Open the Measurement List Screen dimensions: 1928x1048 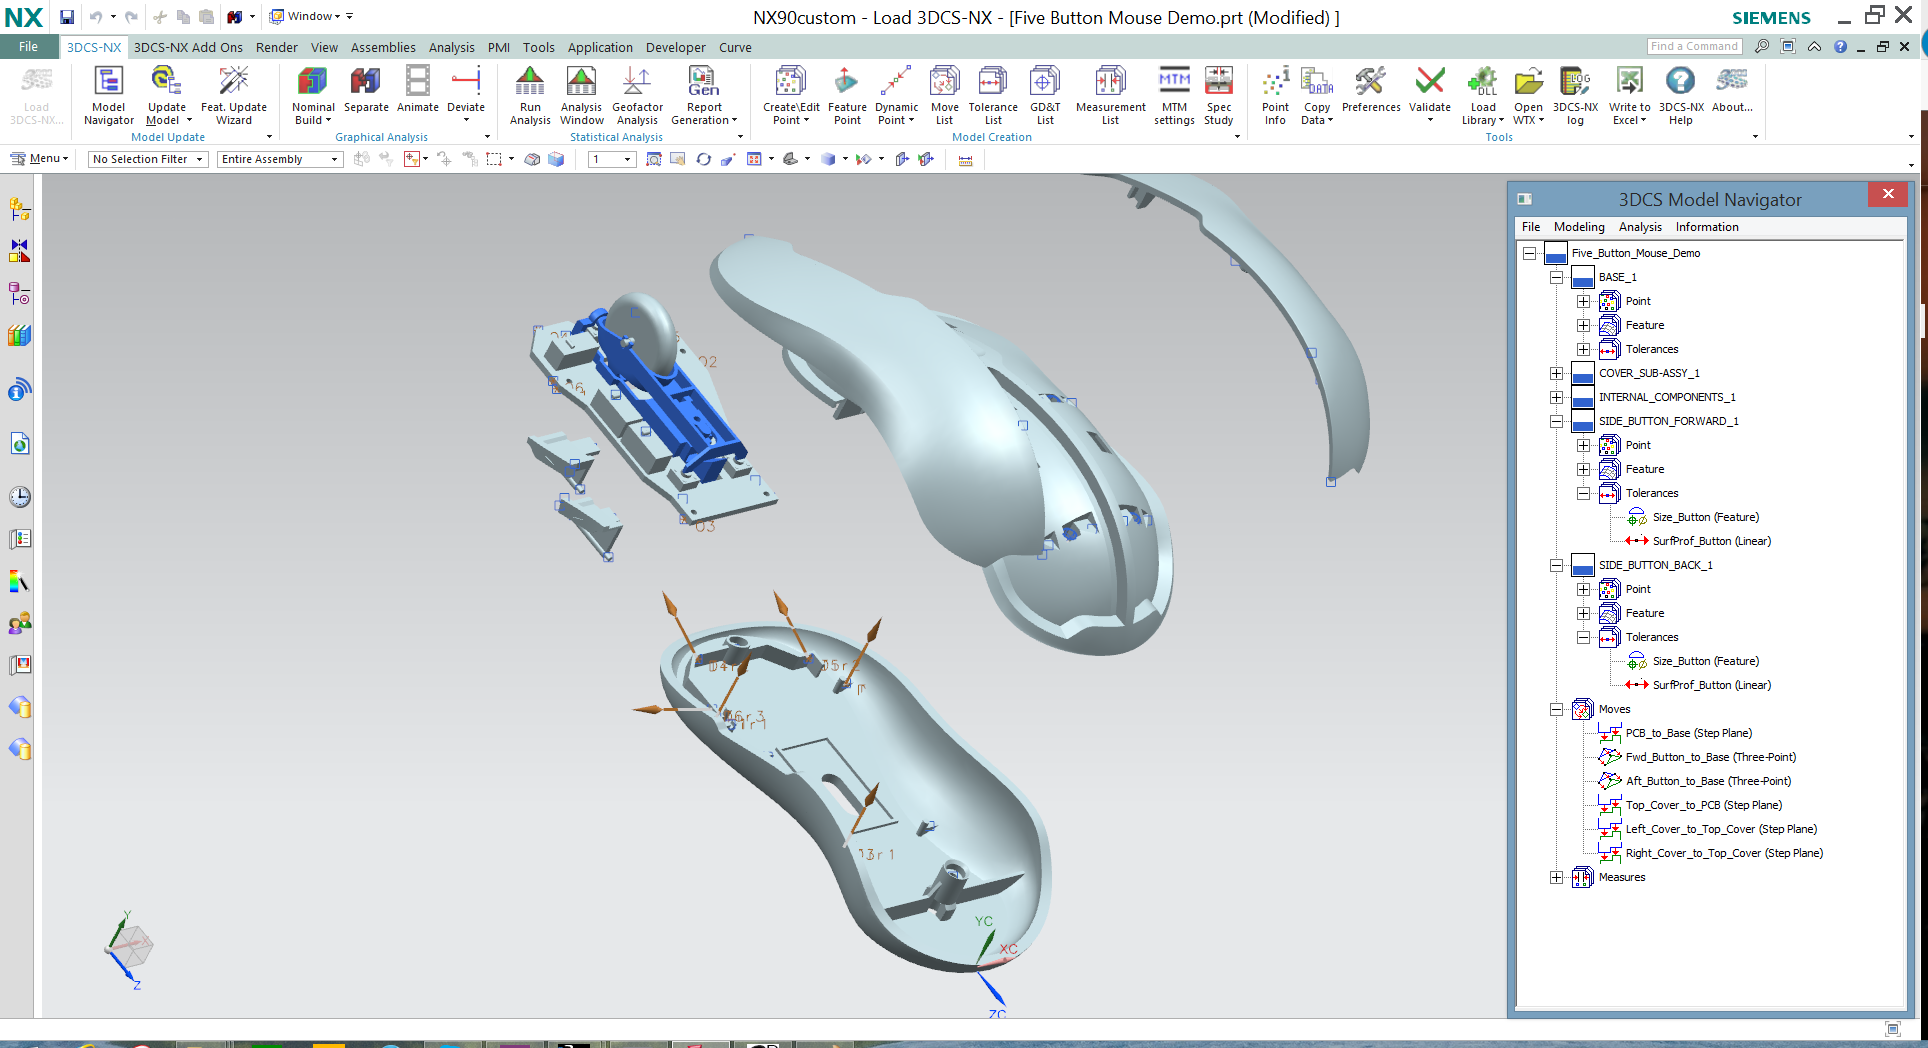pyautogui.click(x=1109, y=95)
